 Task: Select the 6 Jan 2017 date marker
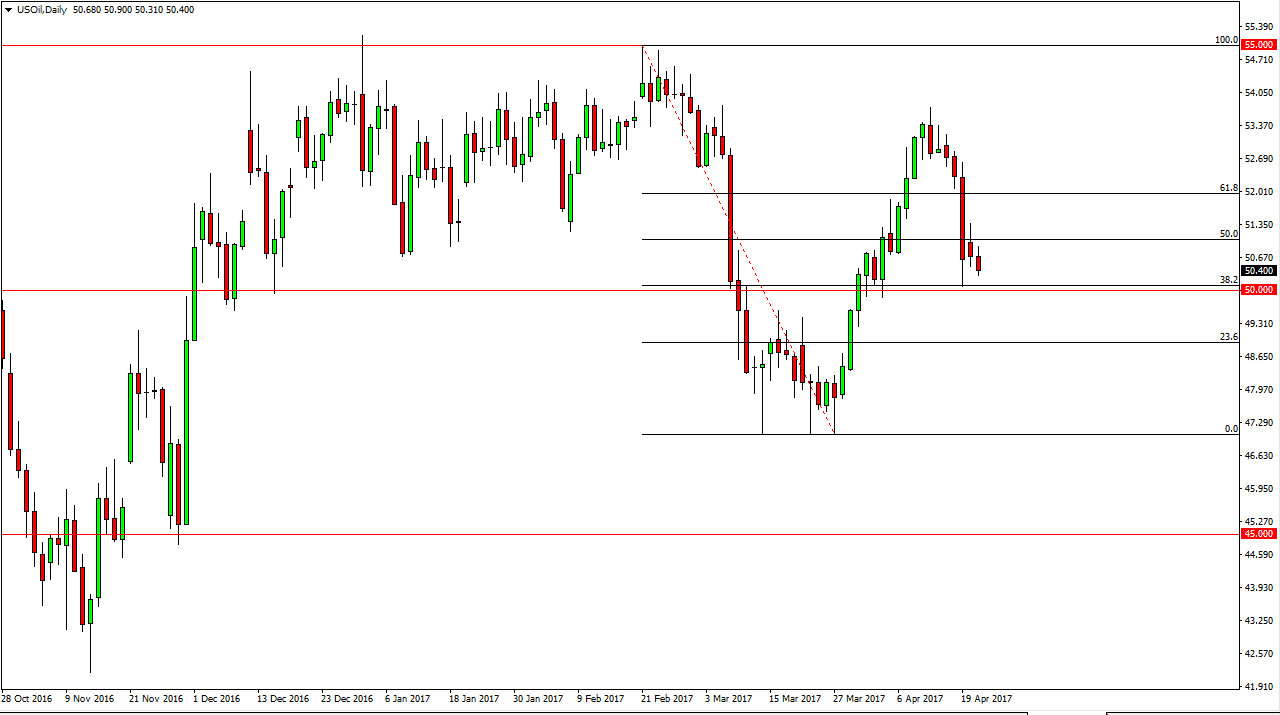[x=408, y=699]
